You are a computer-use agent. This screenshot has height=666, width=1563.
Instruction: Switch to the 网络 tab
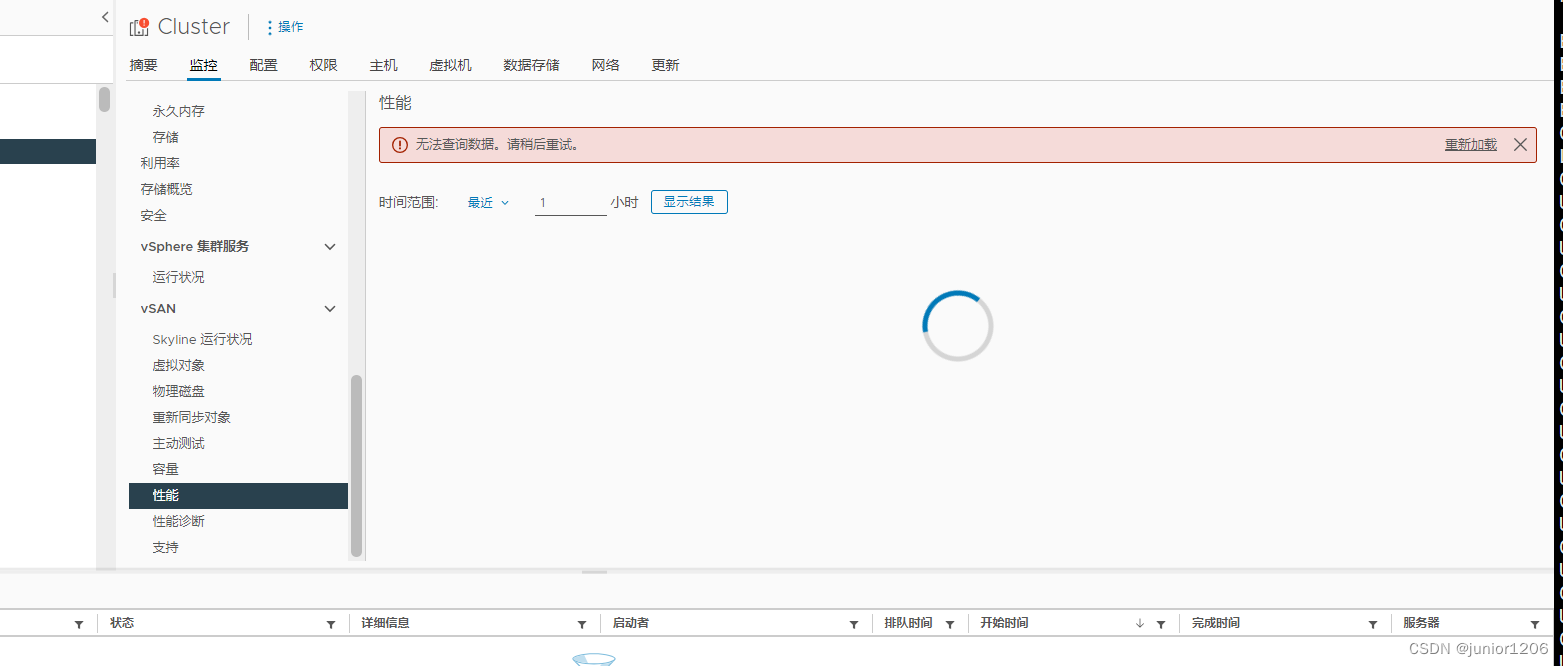coord(606,65)
